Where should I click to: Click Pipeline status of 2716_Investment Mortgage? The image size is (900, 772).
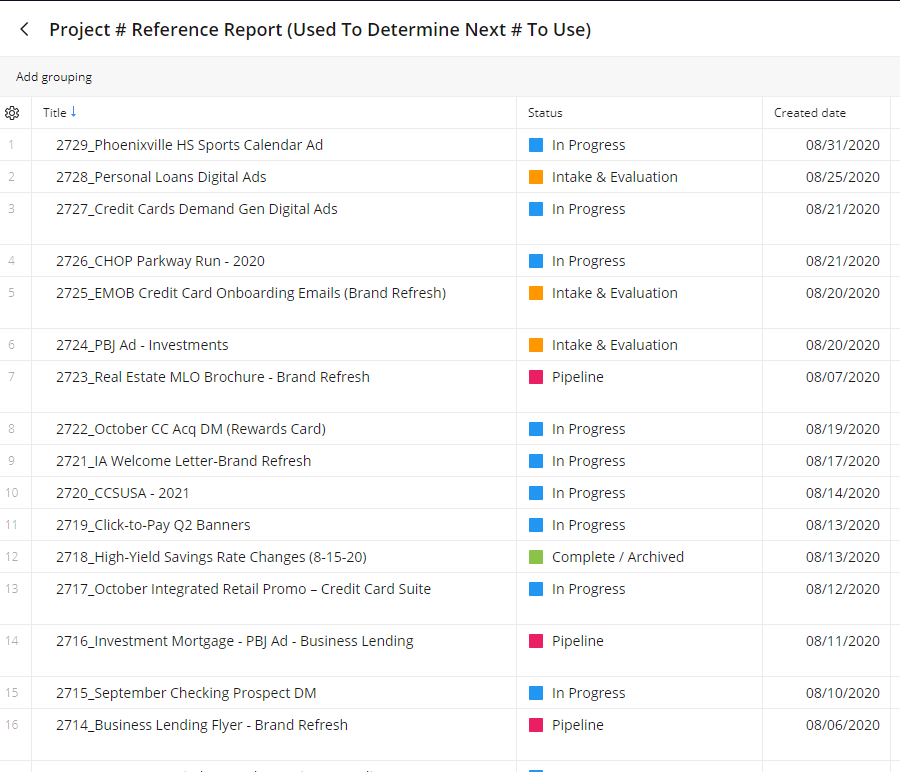point(577,641)
